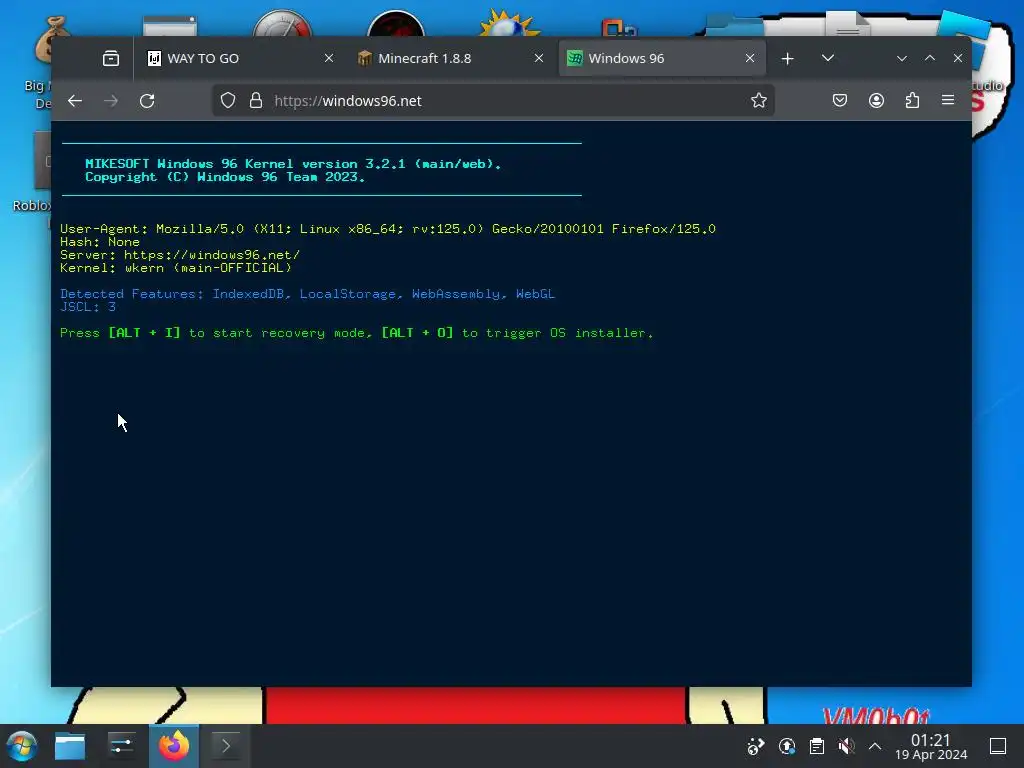The height and width of the screenshot is (768, 1024).
Task: Minimize the Firefox window
Action: [902, 59]
